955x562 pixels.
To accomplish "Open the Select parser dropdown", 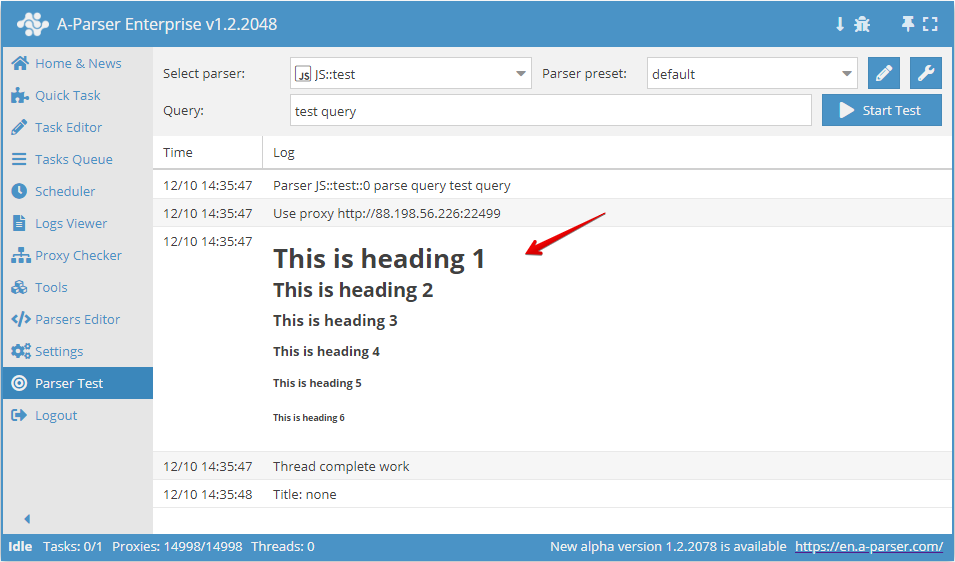I will (410, 74).
